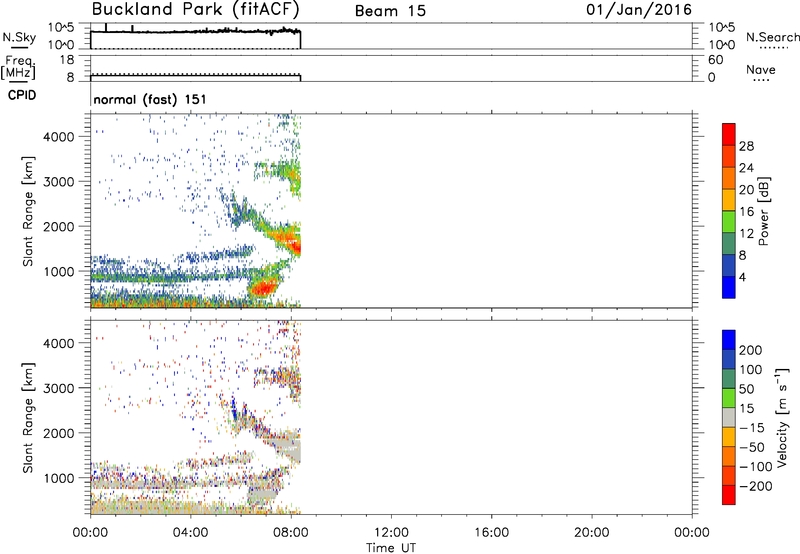Click the 'N.Sky' axis label

19,37
